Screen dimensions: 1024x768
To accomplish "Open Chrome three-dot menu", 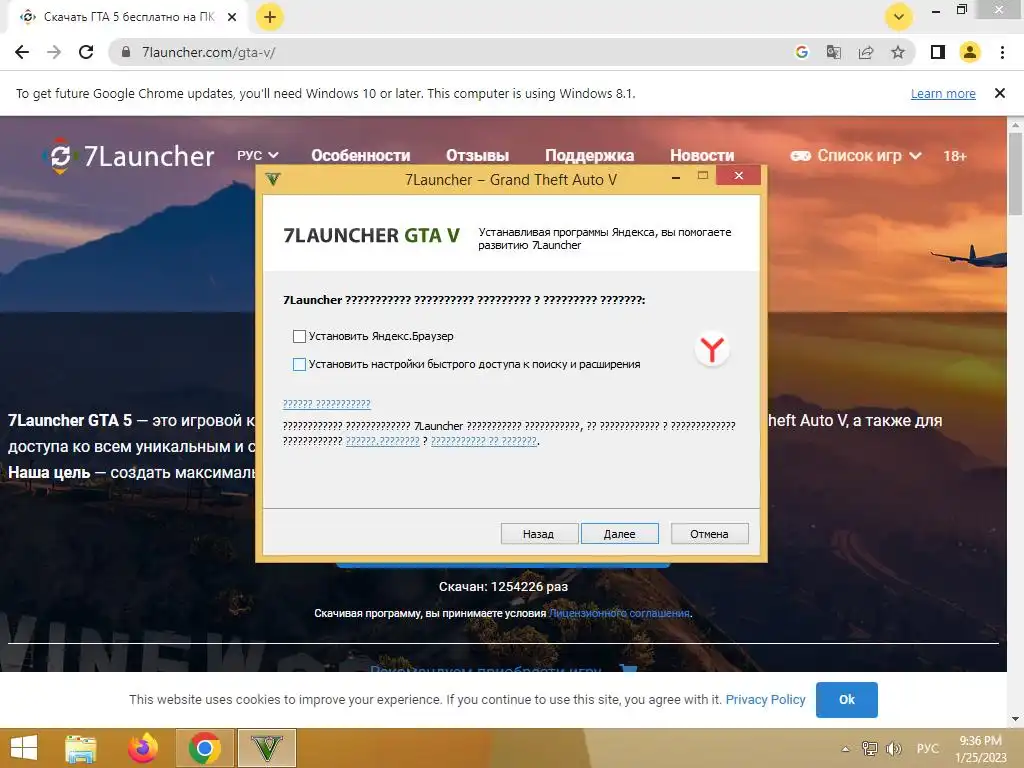I will (1002, 52).
